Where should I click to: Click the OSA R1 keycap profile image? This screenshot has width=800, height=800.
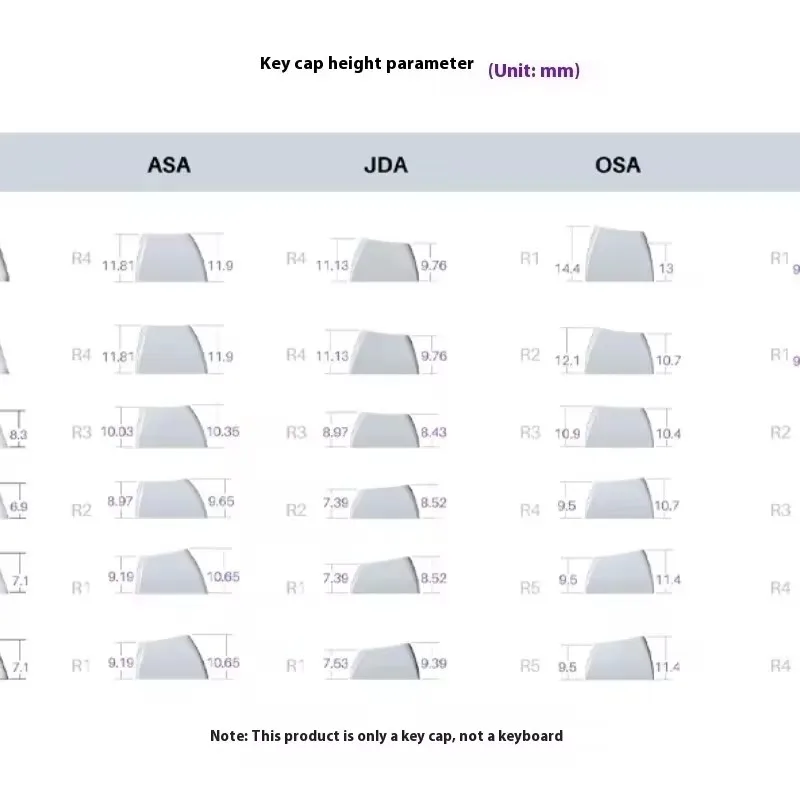coord(619,254)
